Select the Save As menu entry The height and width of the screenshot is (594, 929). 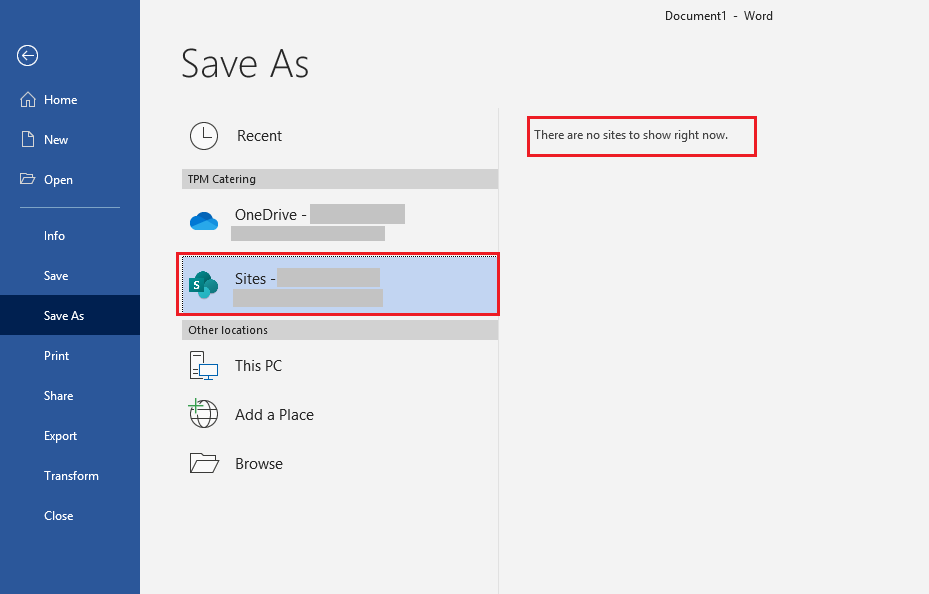click(63, 315)
